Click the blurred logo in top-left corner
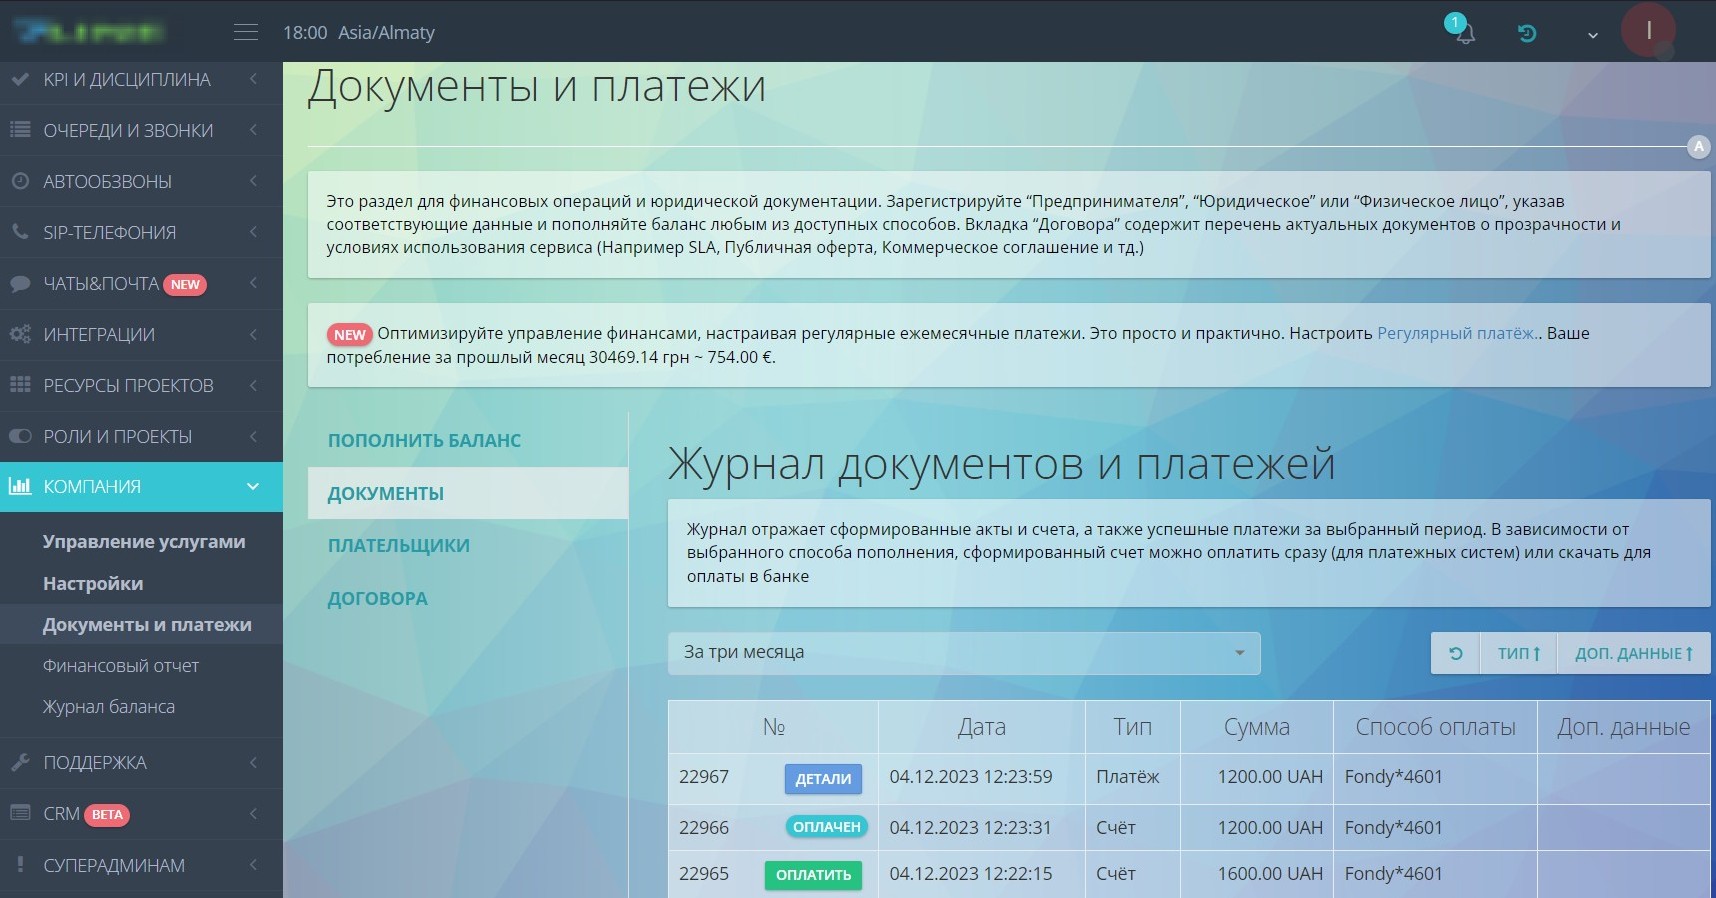The width and height of the screenshot is (1716, 898). pyautogui.click(x=90, y=32)
